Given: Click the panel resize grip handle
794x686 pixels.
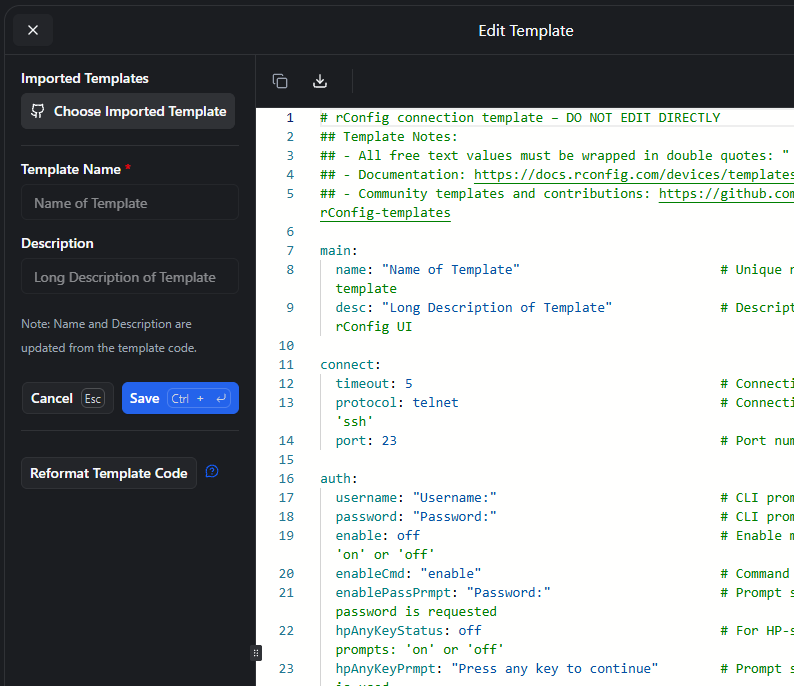Looking at the screenshot, I should 256,653.
